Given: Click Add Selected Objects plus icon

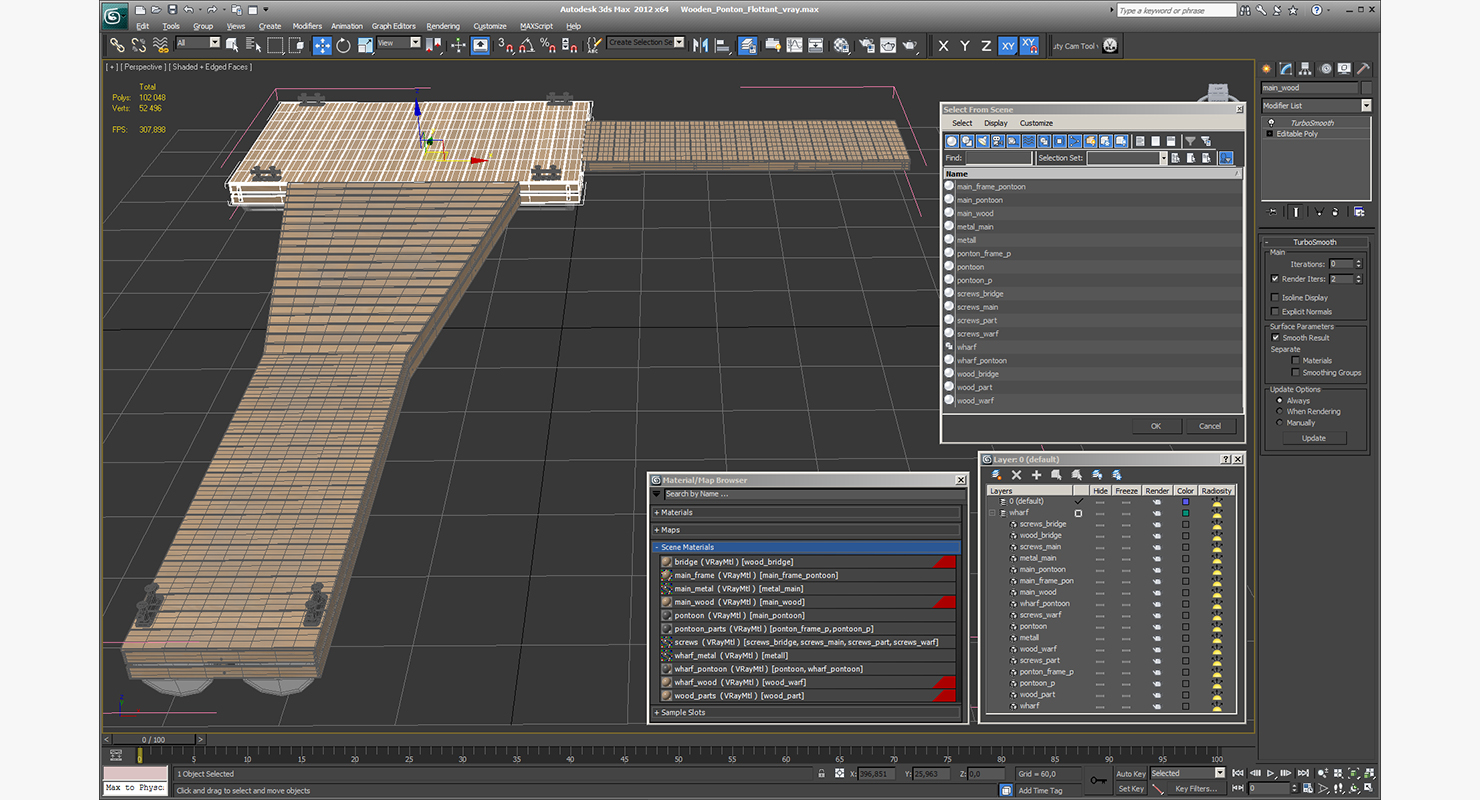Looking at the screenshot, I should pyautogui.click(x=1036, y=475).
